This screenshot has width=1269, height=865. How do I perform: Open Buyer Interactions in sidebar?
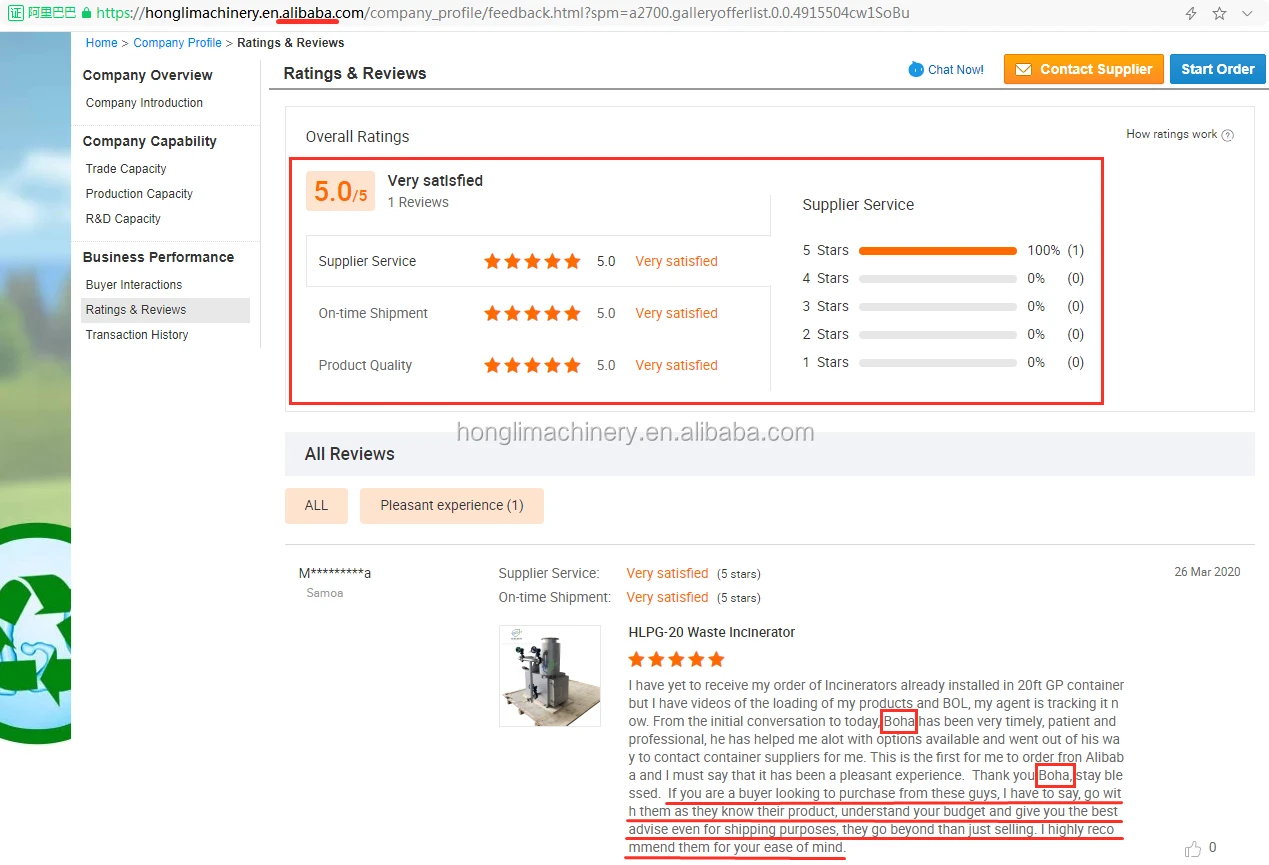tap(134, 285)
